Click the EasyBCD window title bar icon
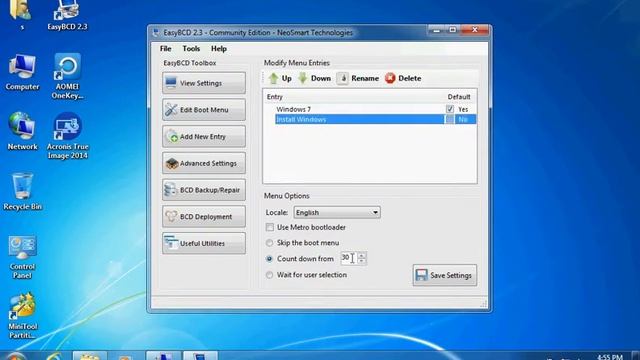 (156, 33)
